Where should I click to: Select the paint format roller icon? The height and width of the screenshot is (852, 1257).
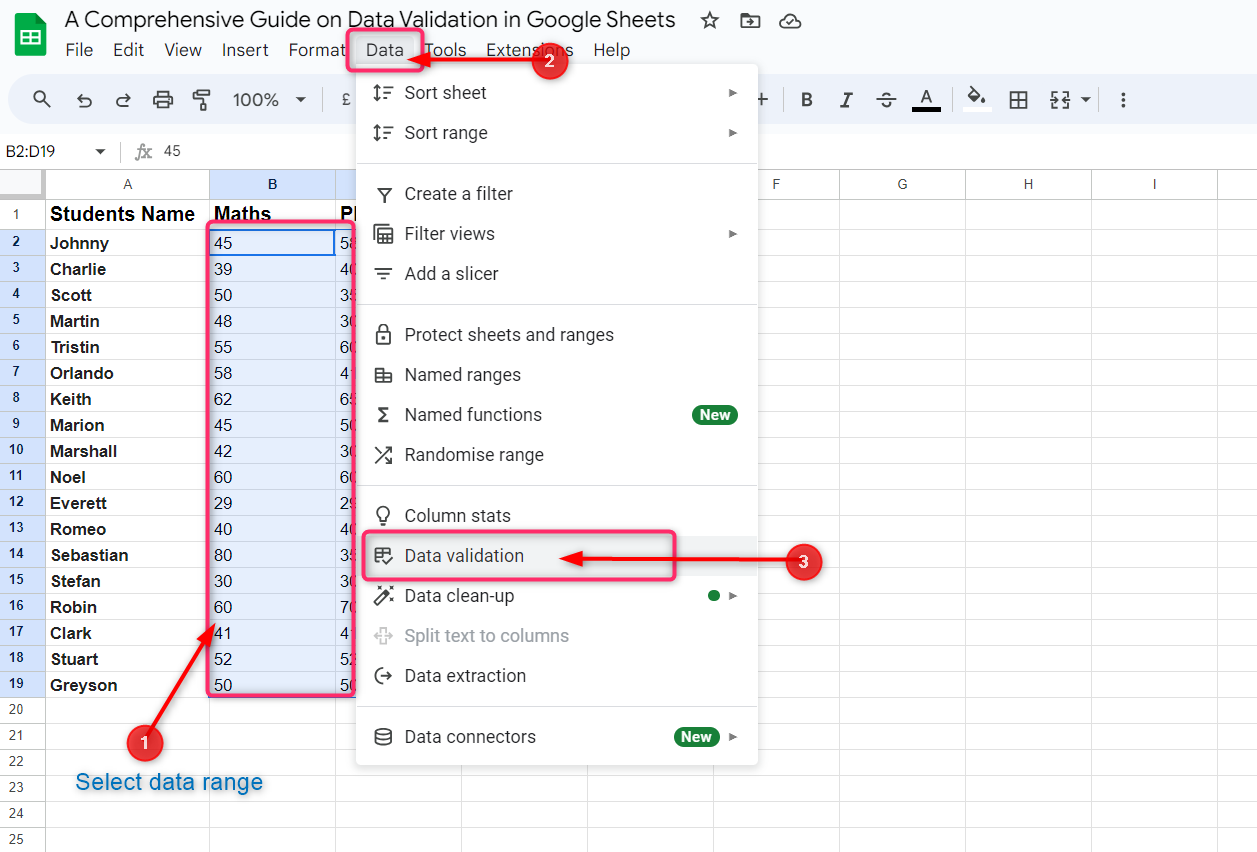coord(202,99)
